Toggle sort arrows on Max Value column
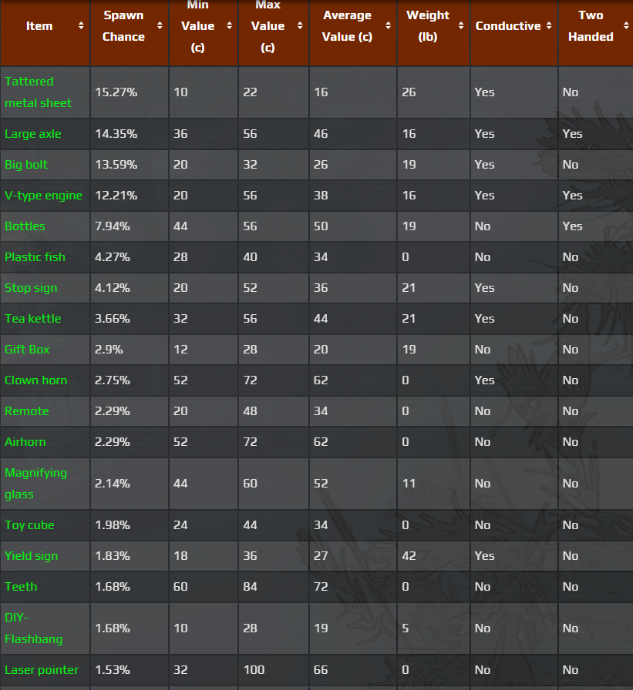Image resolution: width=633 pixels, height=690 pixels. 297,26
